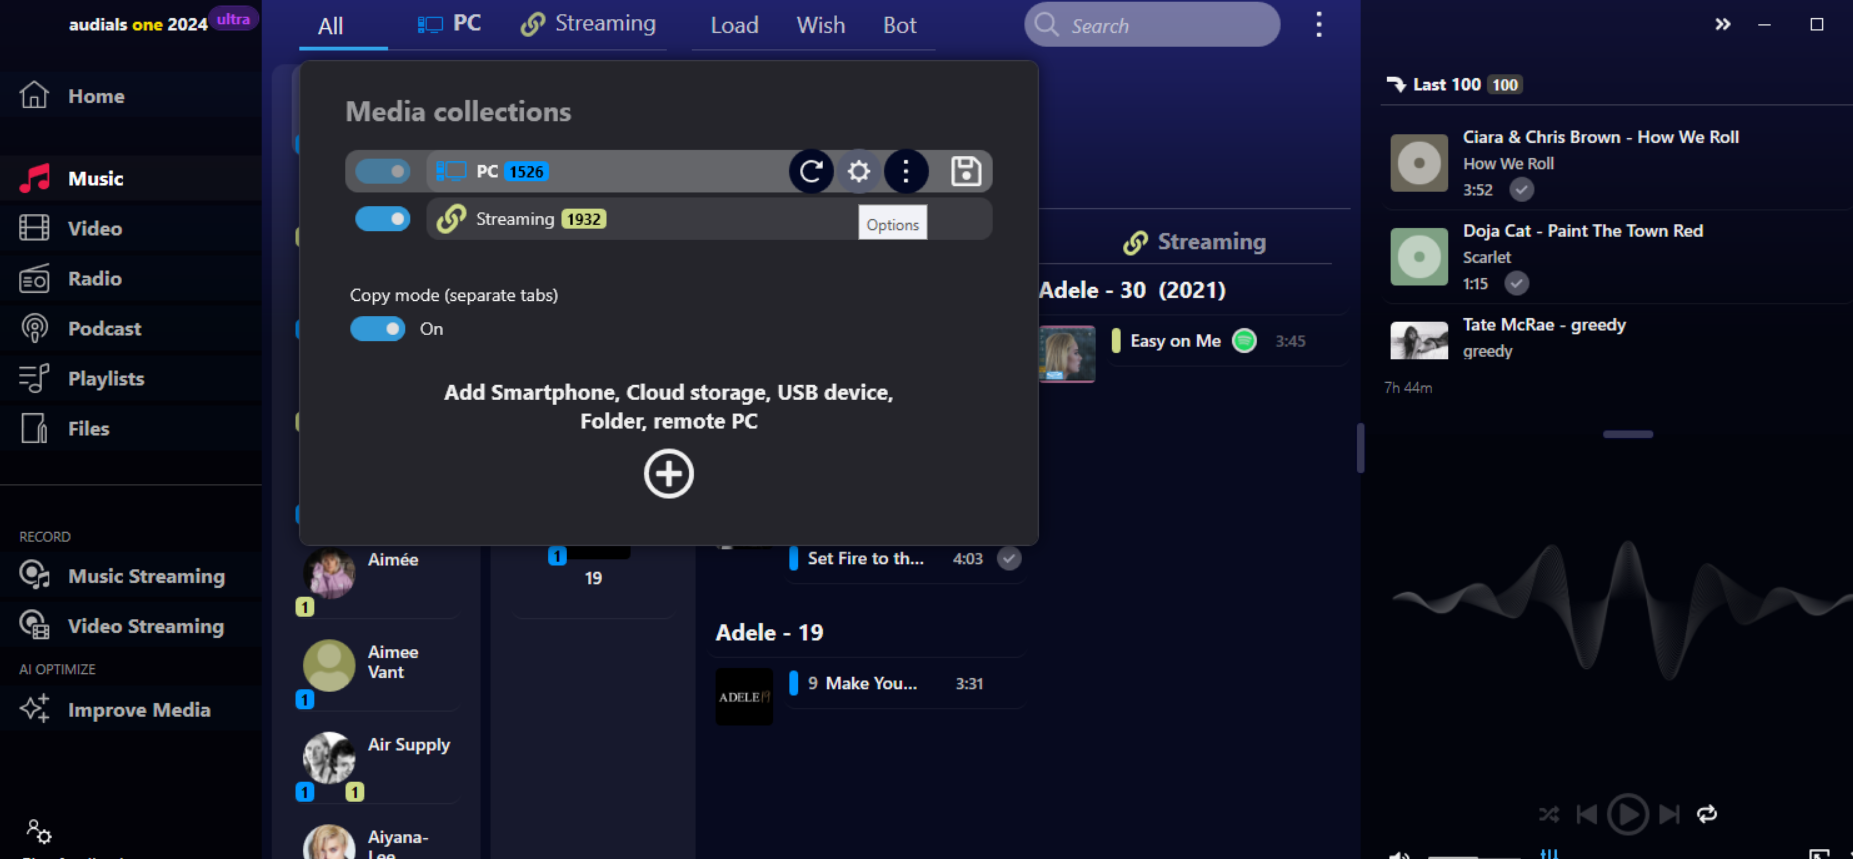Collapse the player panel with the double chevron
1853x859 pixels.
point(1722,24)
